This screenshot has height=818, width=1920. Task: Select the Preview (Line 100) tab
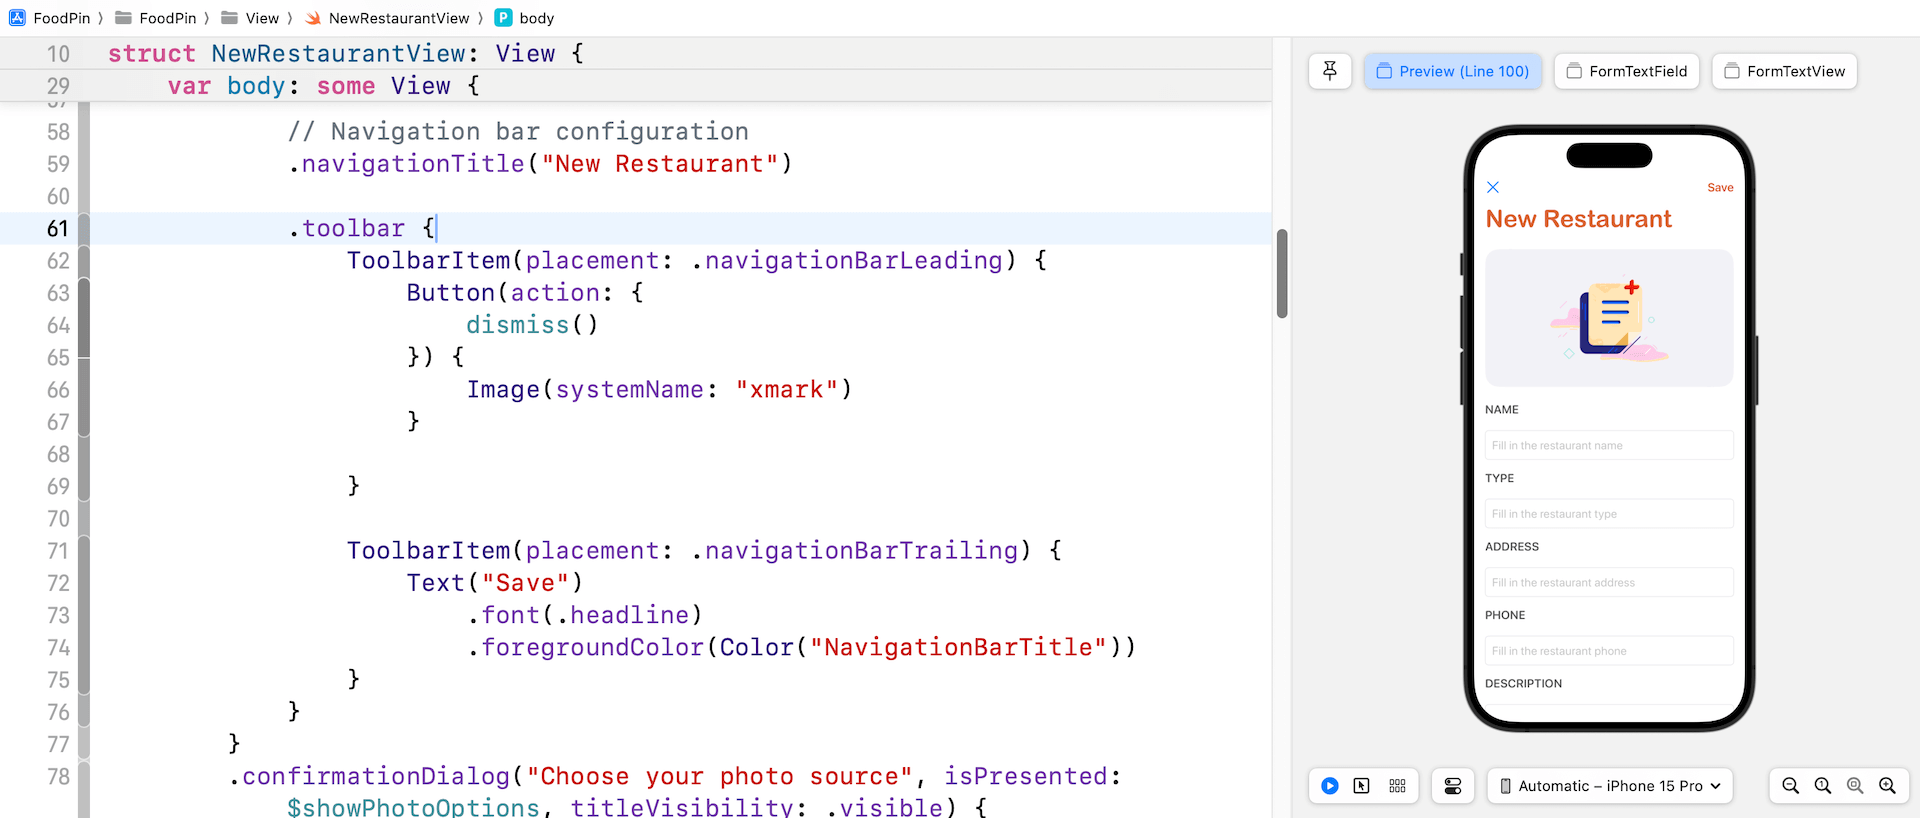[x=1453, y=71]
